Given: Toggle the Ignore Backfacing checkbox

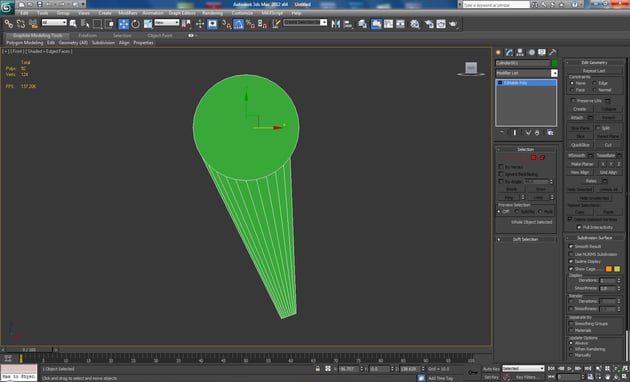Looking at the screenshot, I should pos(501,174).
